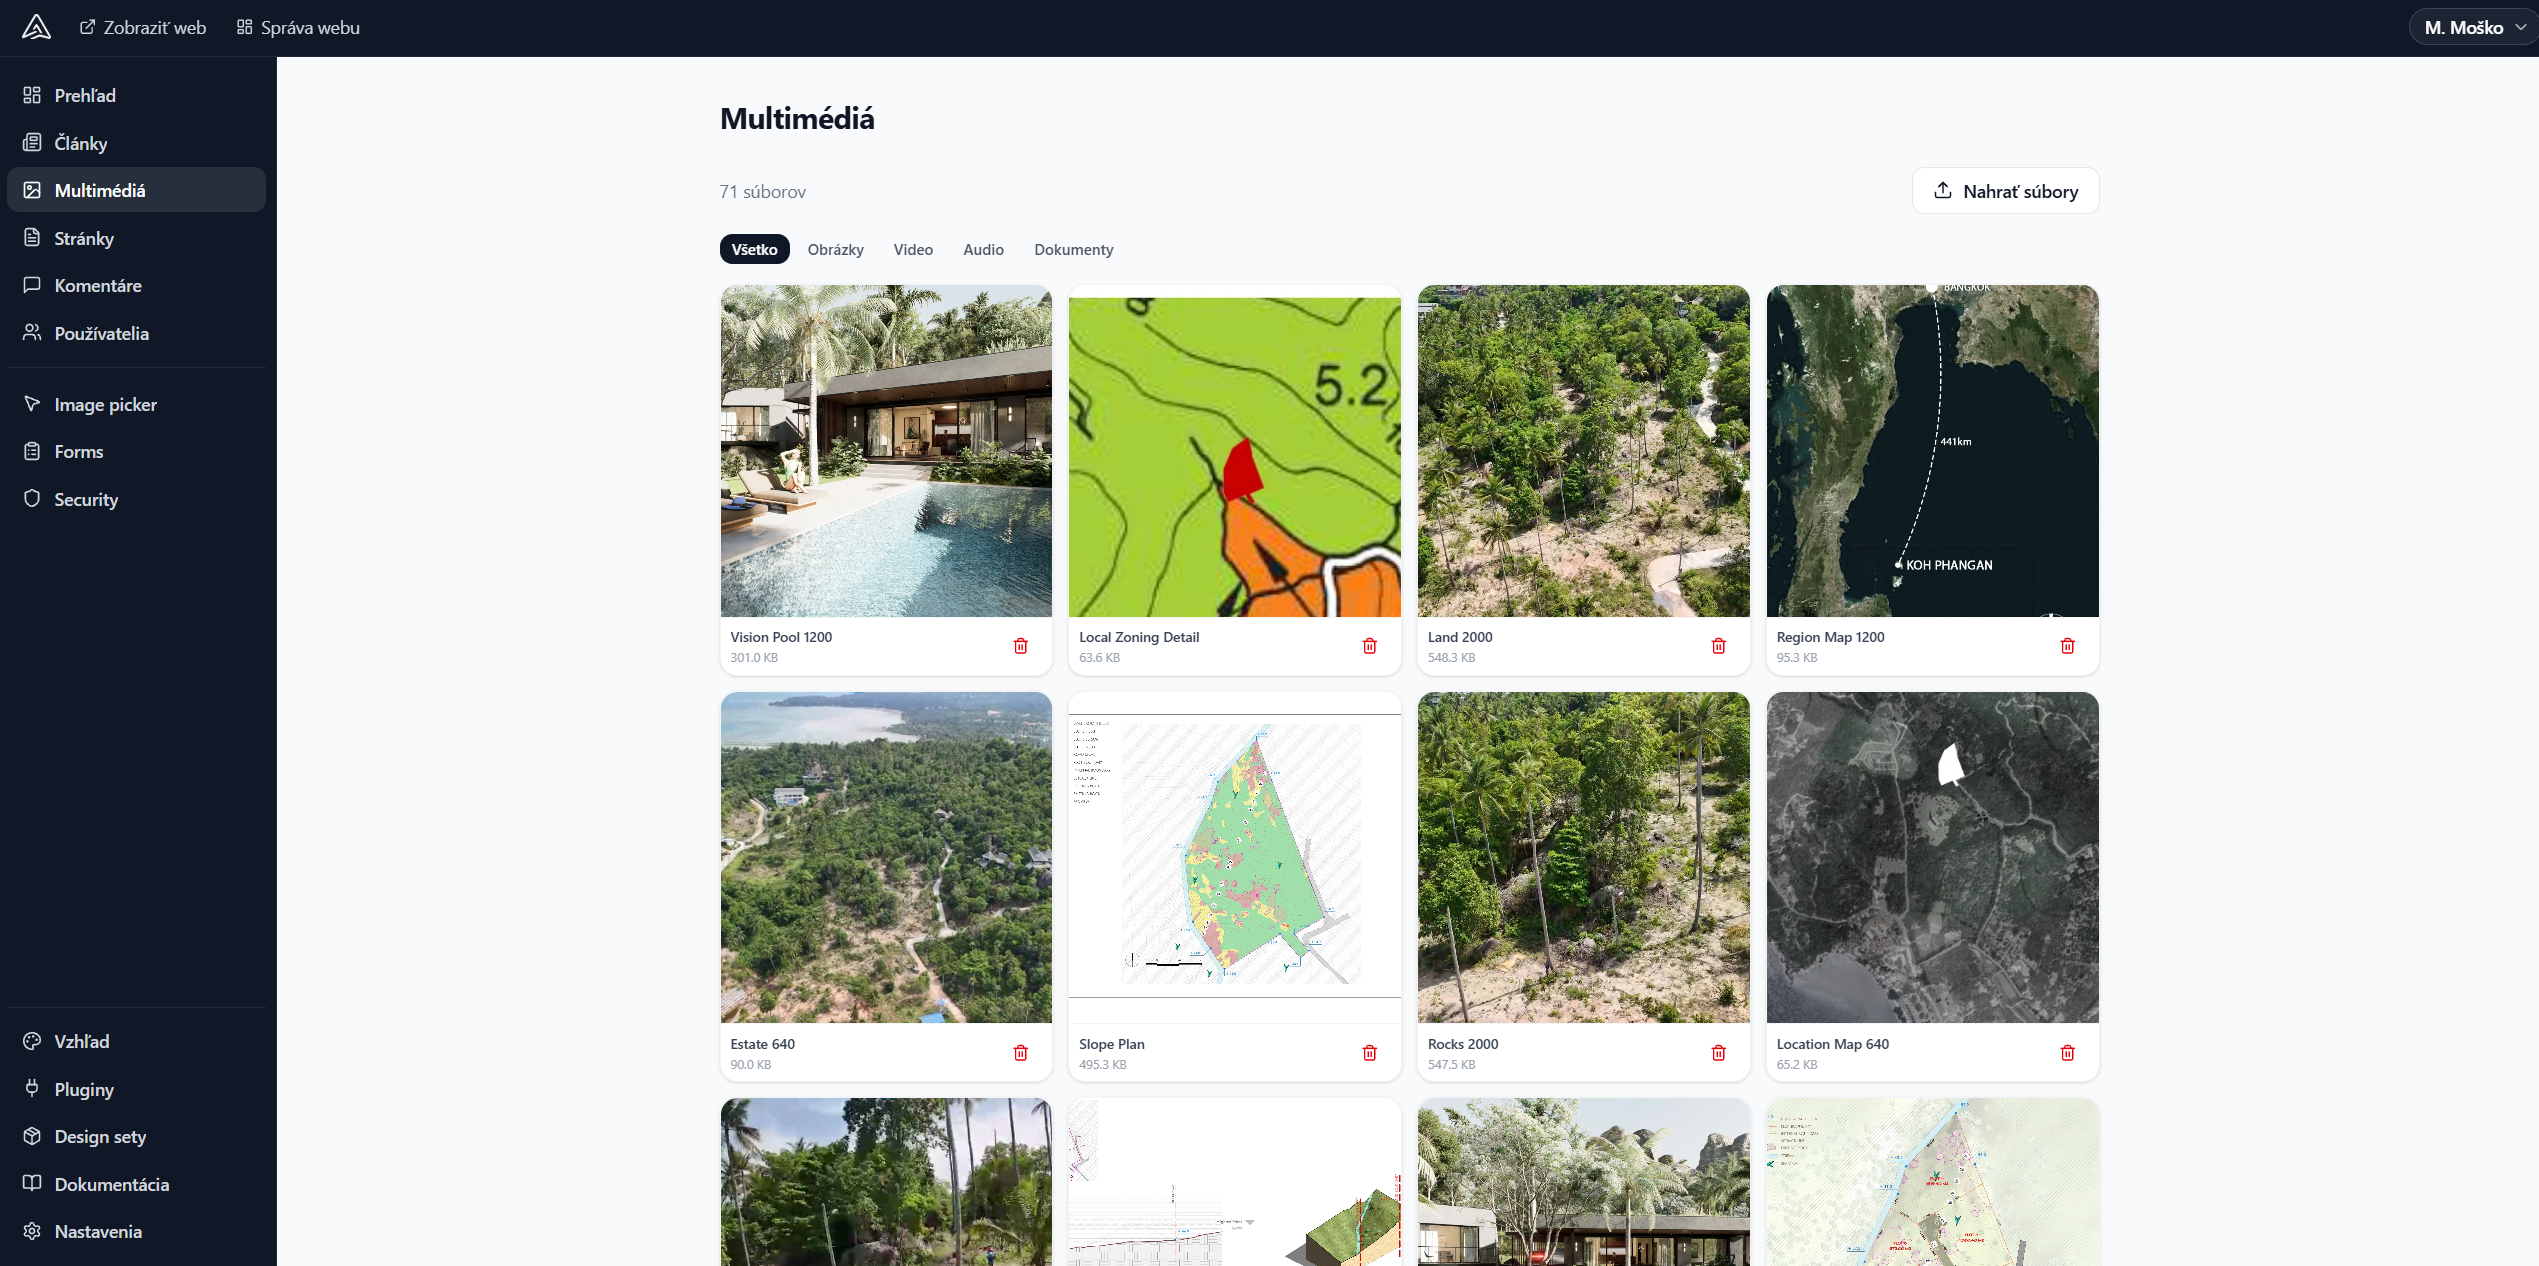Open Forms in the sidebar
Image resolution: width=2539 pixels, height=1266 pixels.
point(136,451)
